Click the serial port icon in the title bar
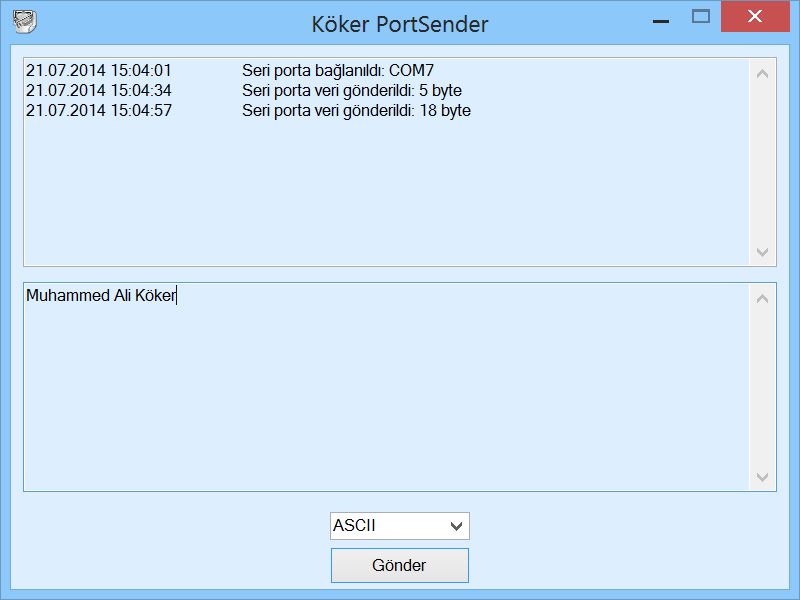 click(22, 18)
